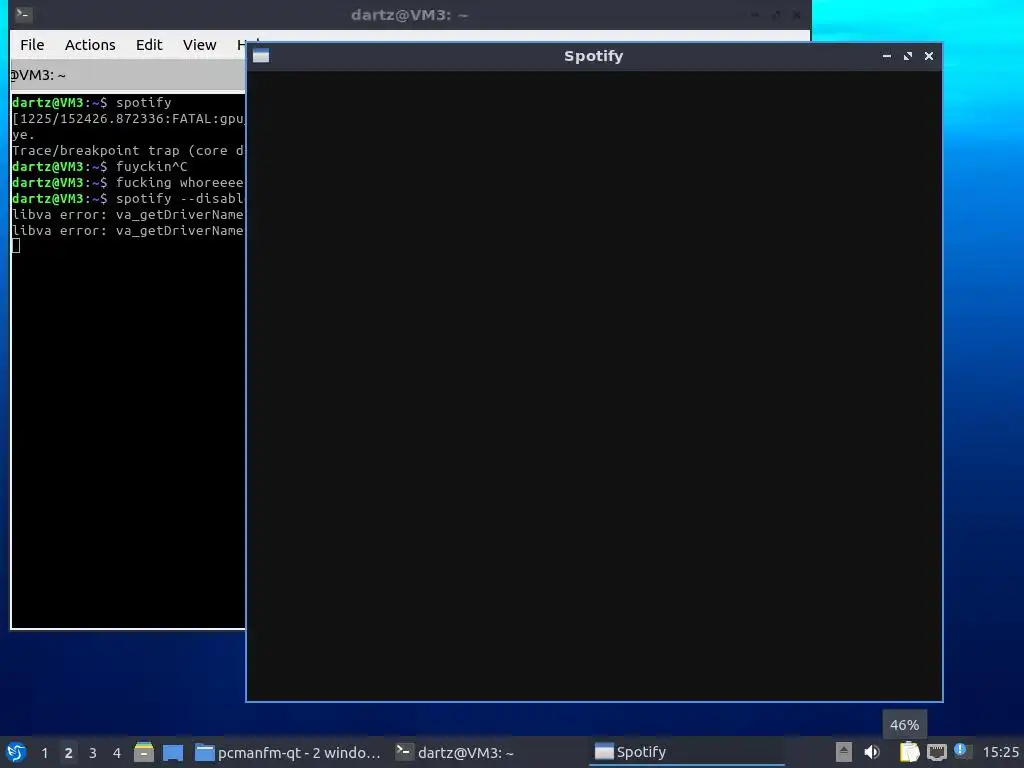Screen dimensions: 1024x768
Task: Click the clipboard manager tray icon
Action: click(x=909, y=752)
